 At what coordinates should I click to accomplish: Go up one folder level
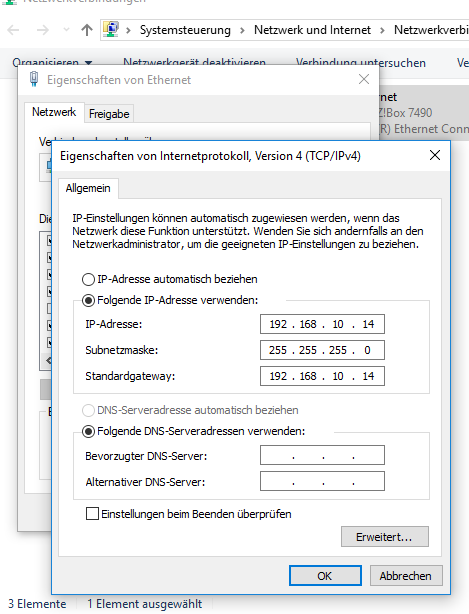[x=87, y=30]
